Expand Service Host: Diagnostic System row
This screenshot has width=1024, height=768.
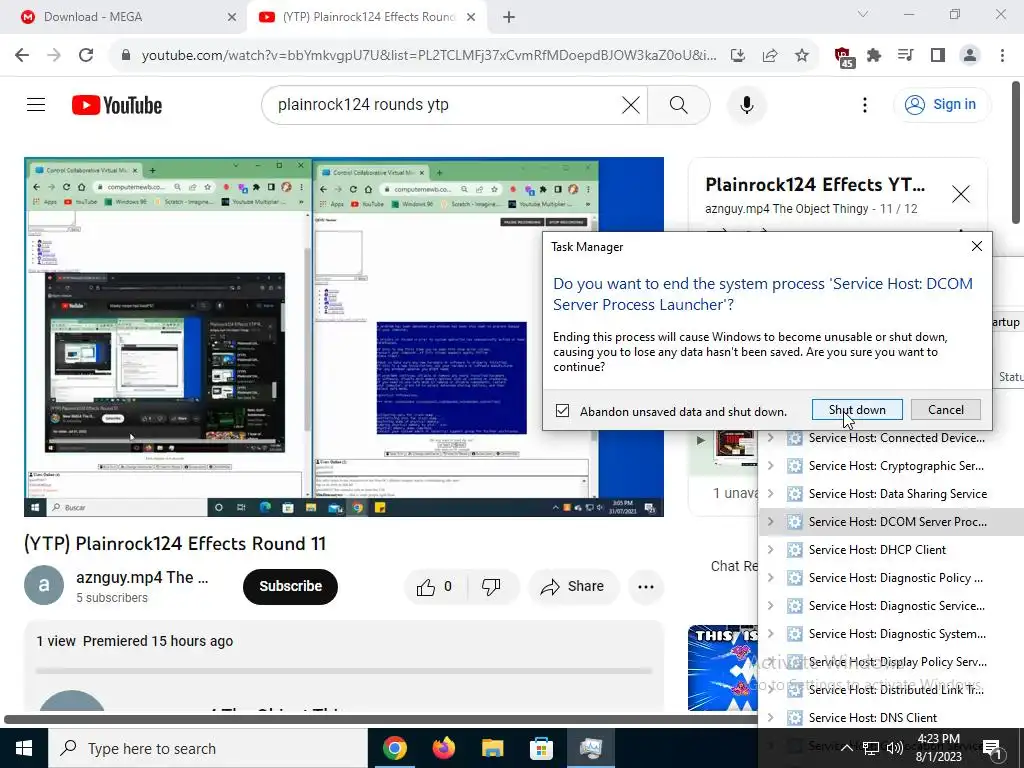pyautogui.click(x=771, y=634)
